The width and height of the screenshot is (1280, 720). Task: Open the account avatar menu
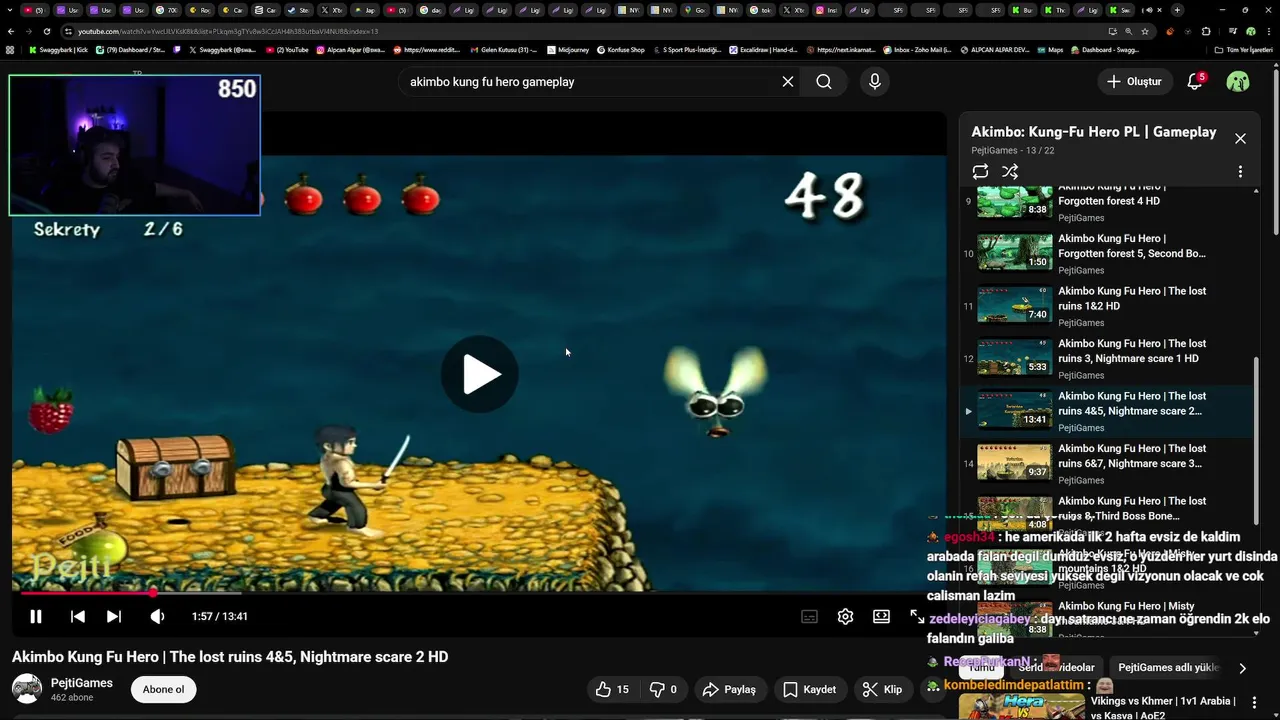[x=1238, y=82]
